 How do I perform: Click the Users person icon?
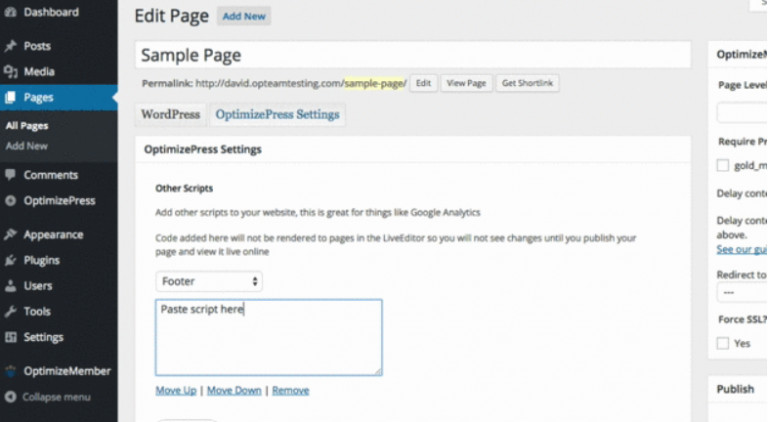pos(10,286)
